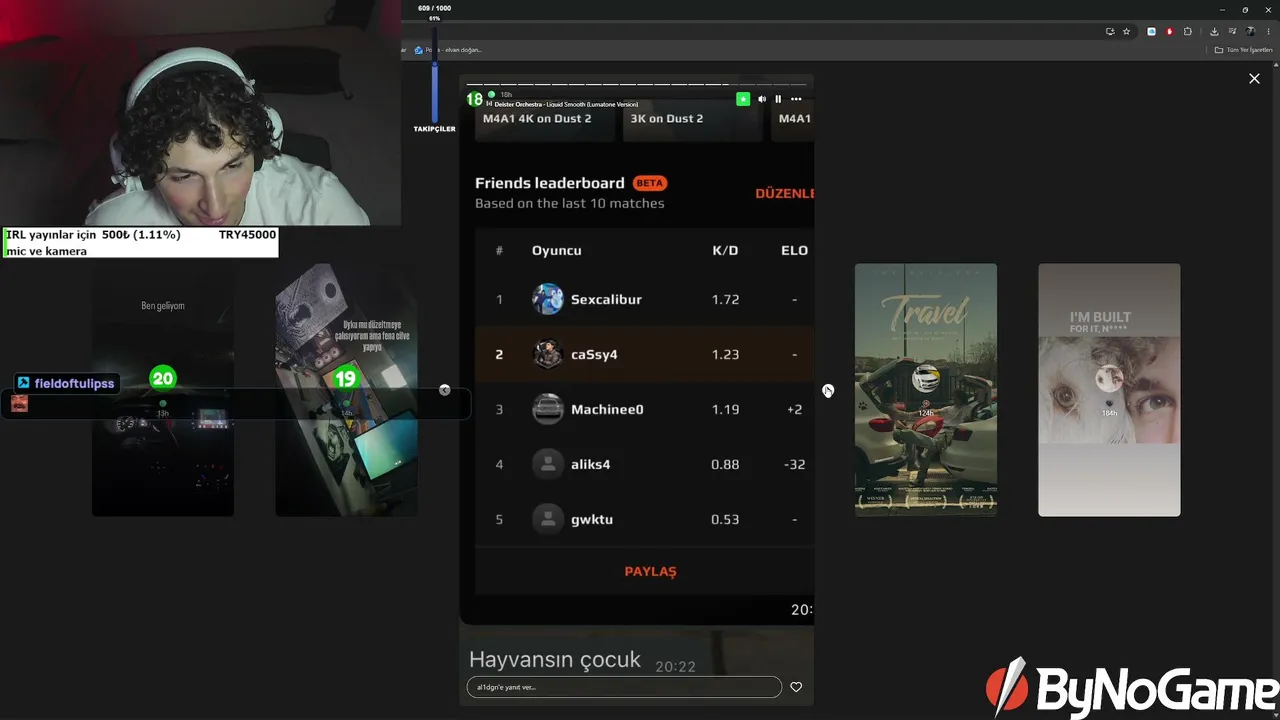Click the '3K on Dust 2' card
The width and height of the screenshot is (1280, 720).
[x=692, y=120]
